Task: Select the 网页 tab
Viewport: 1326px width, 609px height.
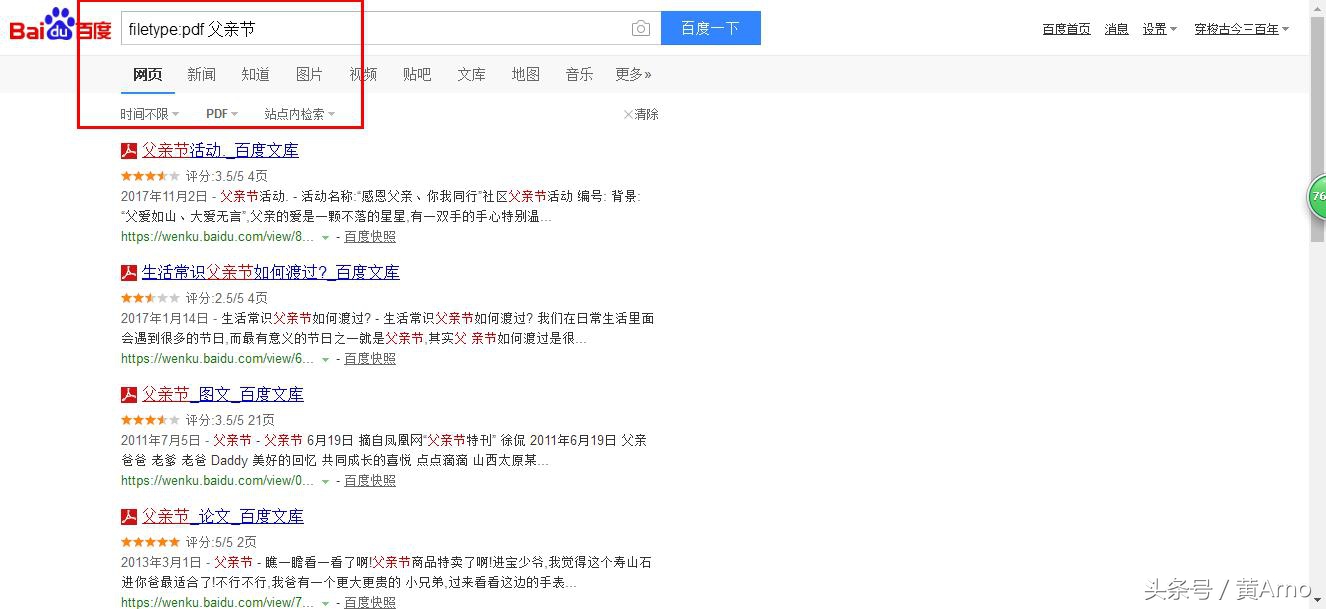Action: 148,74
